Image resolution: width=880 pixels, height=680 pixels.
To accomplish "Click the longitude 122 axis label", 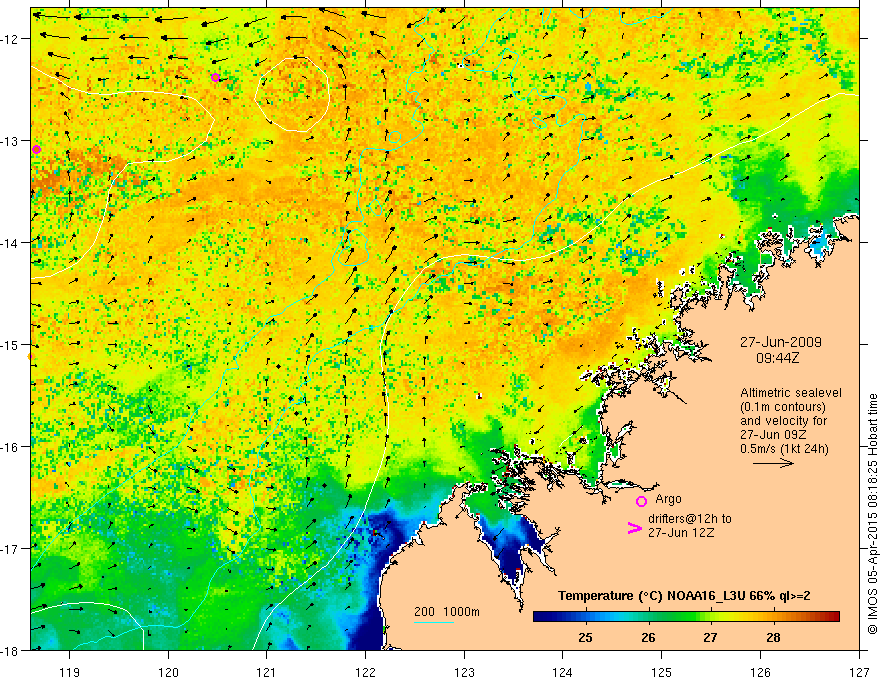I will tap(365, 672).
